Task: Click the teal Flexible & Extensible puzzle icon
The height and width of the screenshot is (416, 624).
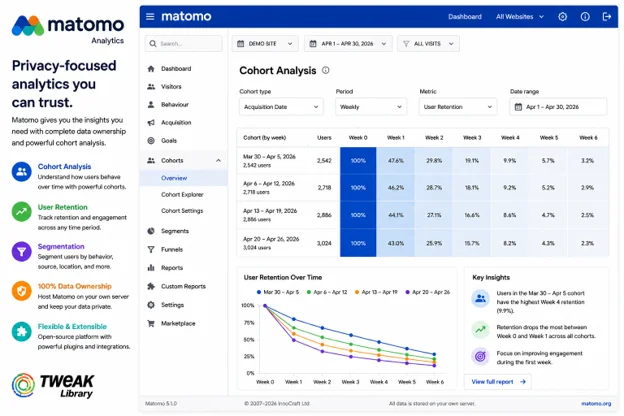Action: [21, 332]
